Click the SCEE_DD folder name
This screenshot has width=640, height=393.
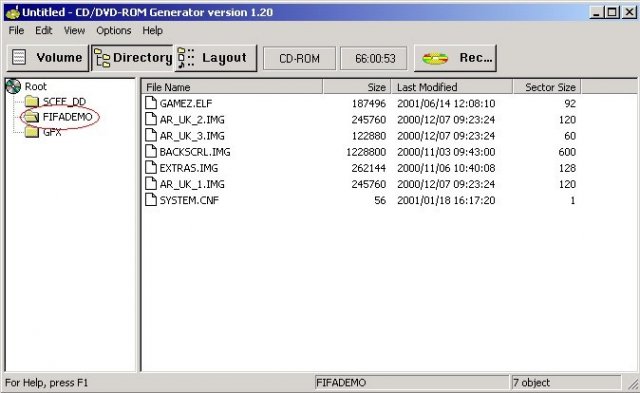point(64,102)
